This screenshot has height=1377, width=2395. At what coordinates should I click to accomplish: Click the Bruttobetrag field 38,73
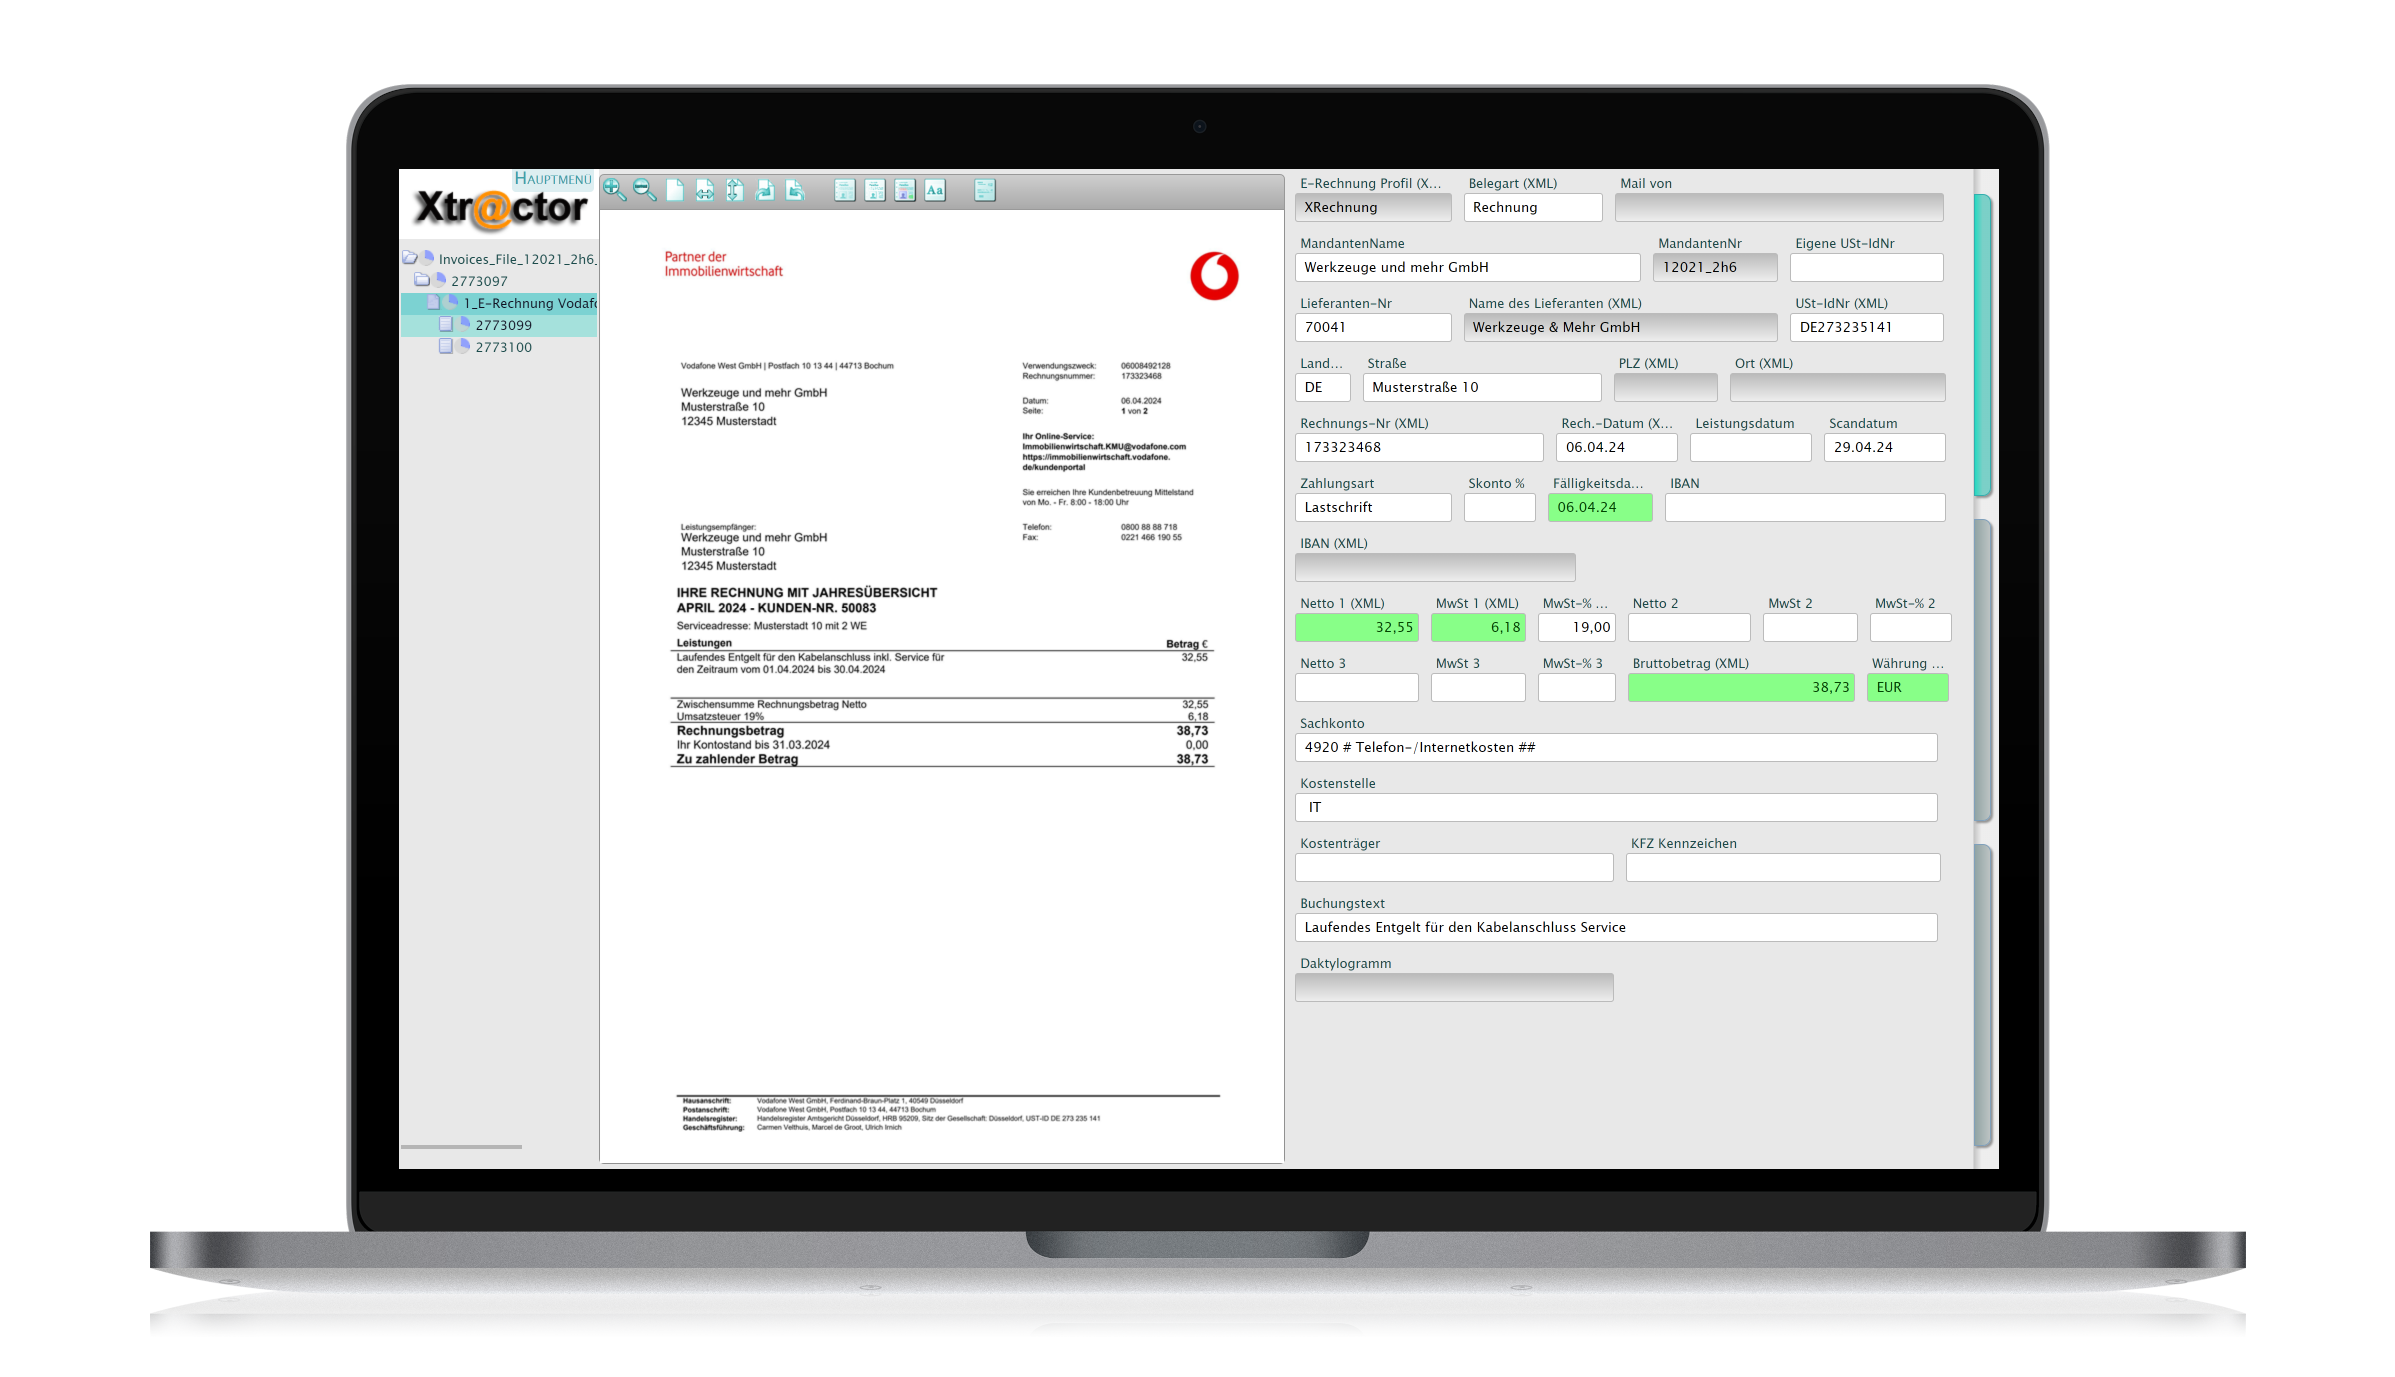click(x=1740, y=687)
